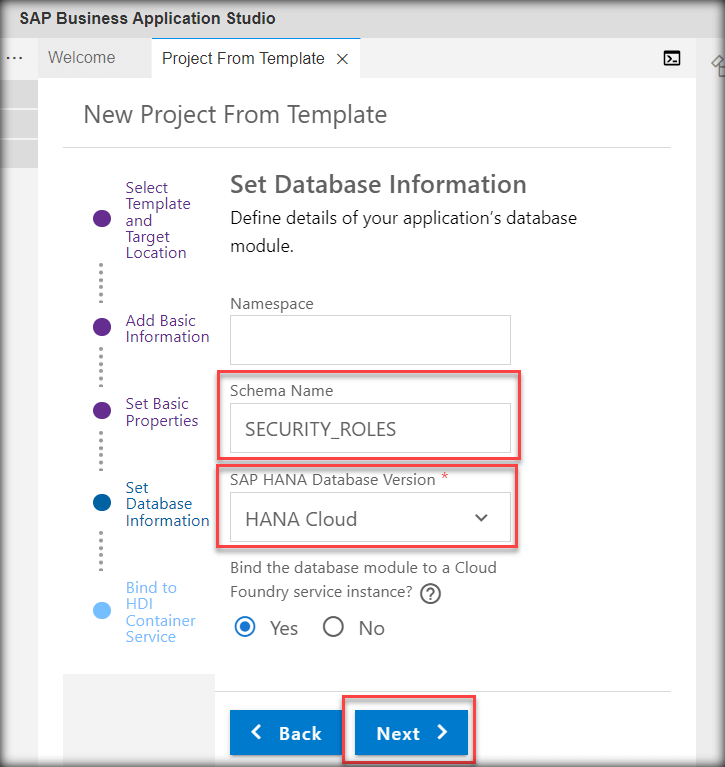This screenshot has width=725, height=767.
Task: Click the Back button
Action: pos(286,733)
